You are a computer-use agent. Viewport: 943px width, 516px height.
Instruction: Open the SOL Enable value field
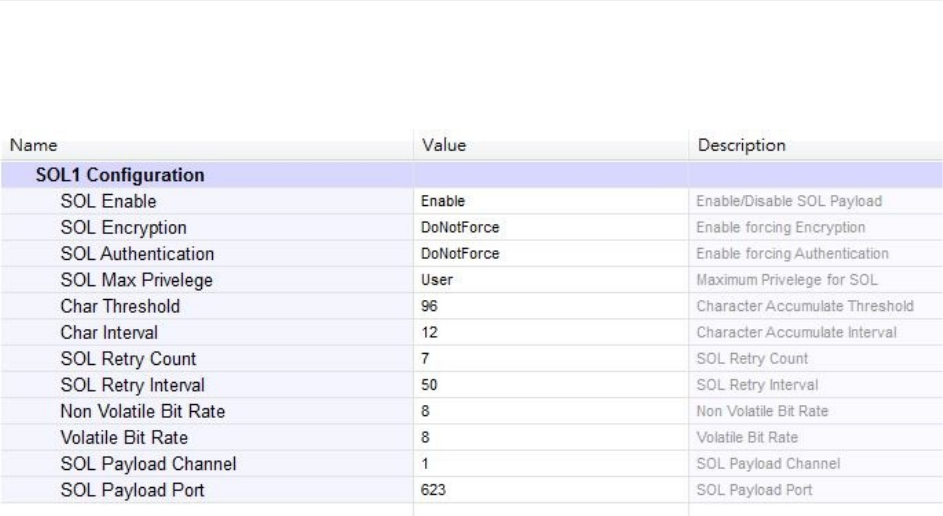(551, 201)
